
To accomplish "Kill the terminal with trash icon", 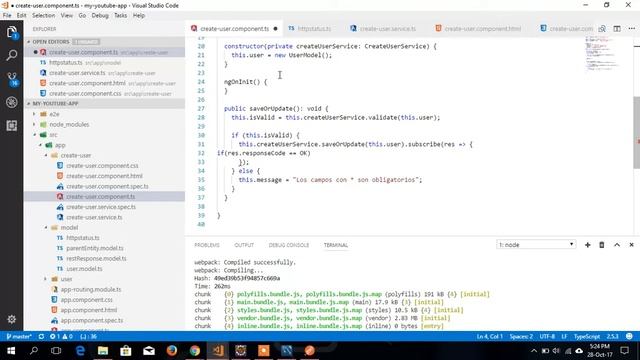I will pyautogui.click(x=602, y=245).
